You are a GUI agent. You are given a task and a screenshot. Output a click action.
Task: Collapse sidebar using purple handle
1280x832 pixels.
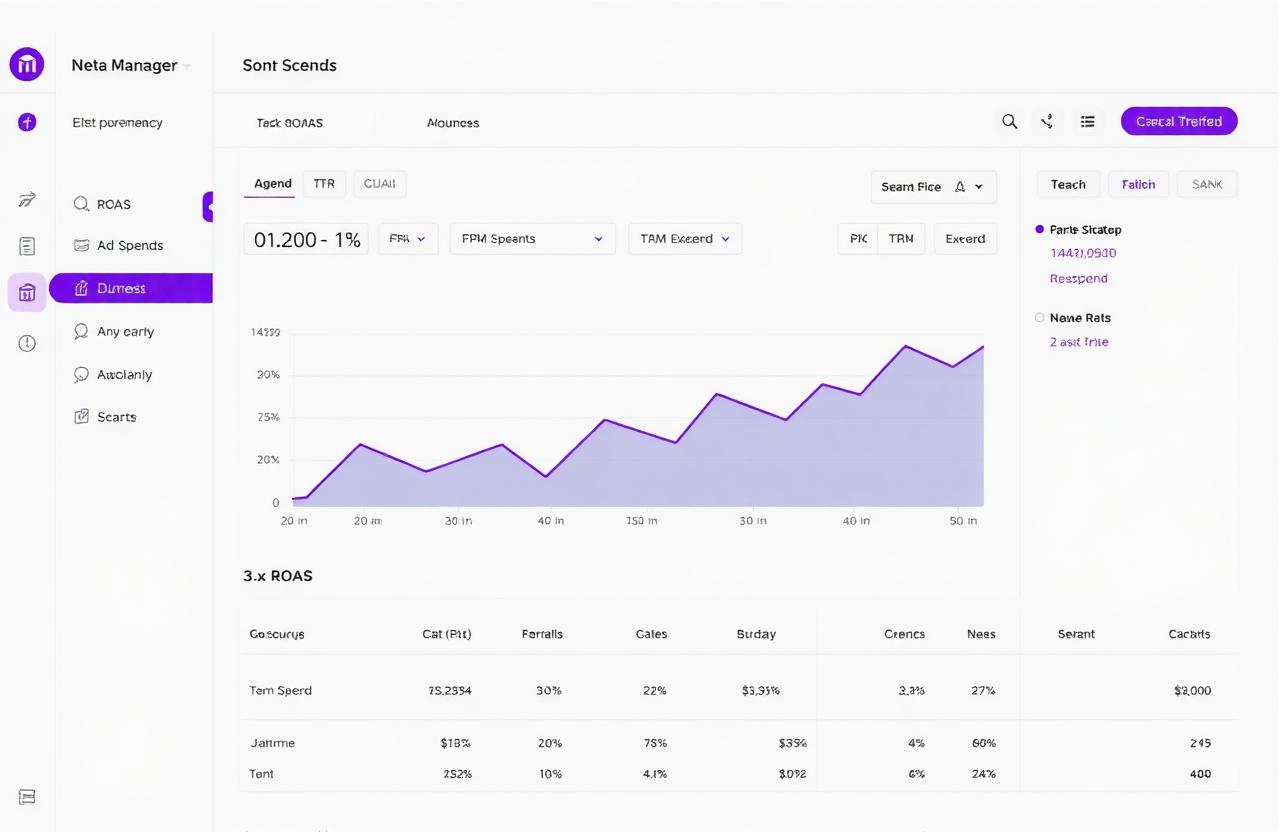(x=208, y=206)
